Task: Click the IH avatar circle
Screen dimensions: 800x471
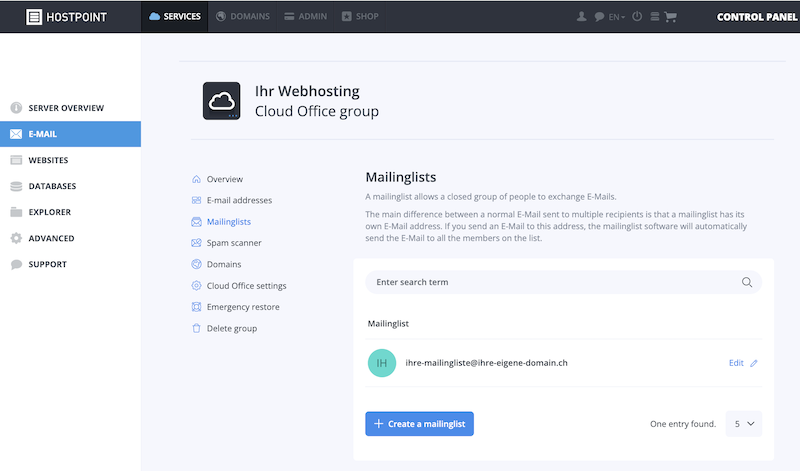Action: click(382, 363)
